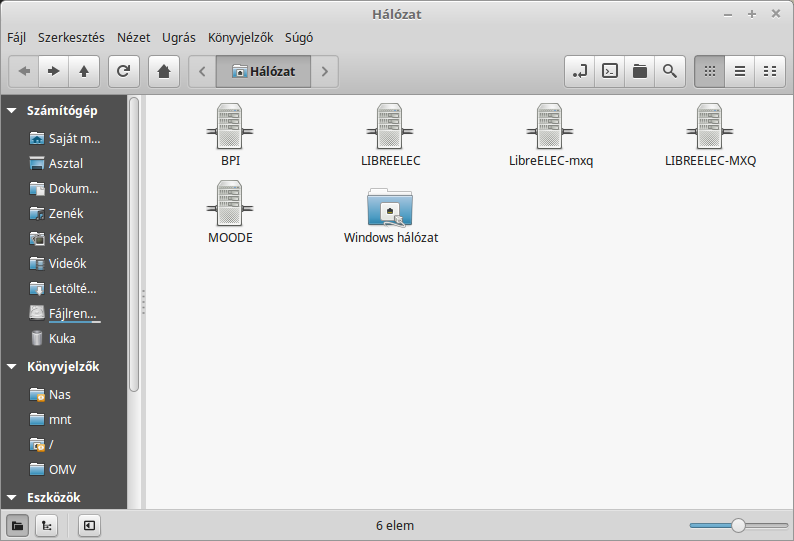Click the Hálózat path bar button
This screenshot has height=541, width=794.
[x=263, y=71]
